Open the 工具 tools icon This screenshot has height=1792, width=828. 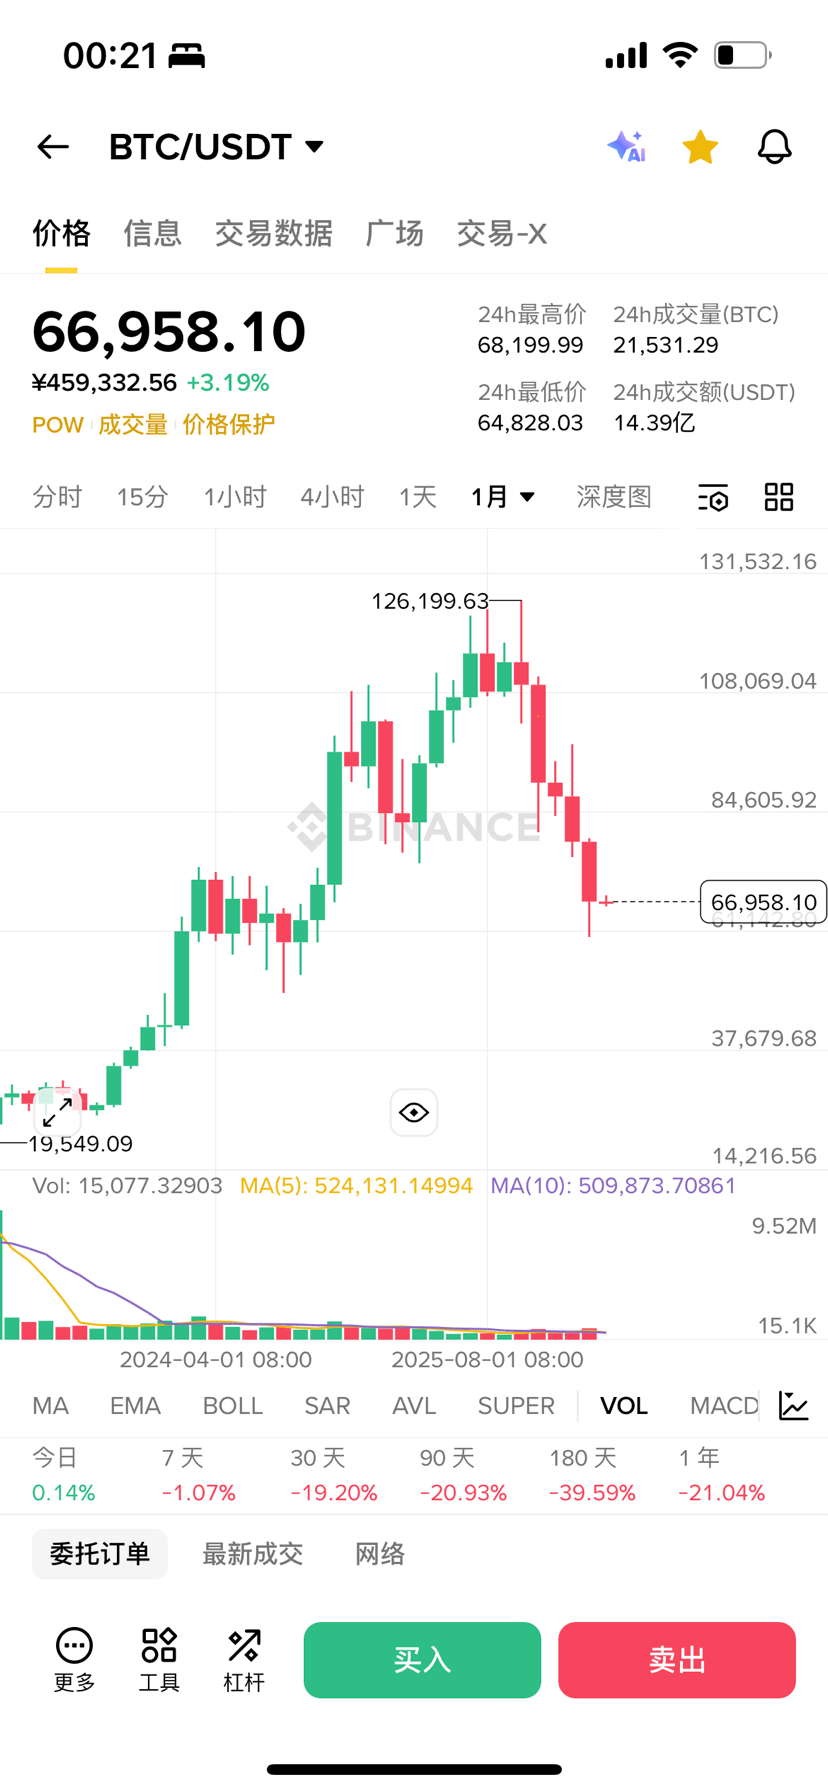tap(159, 1660)
